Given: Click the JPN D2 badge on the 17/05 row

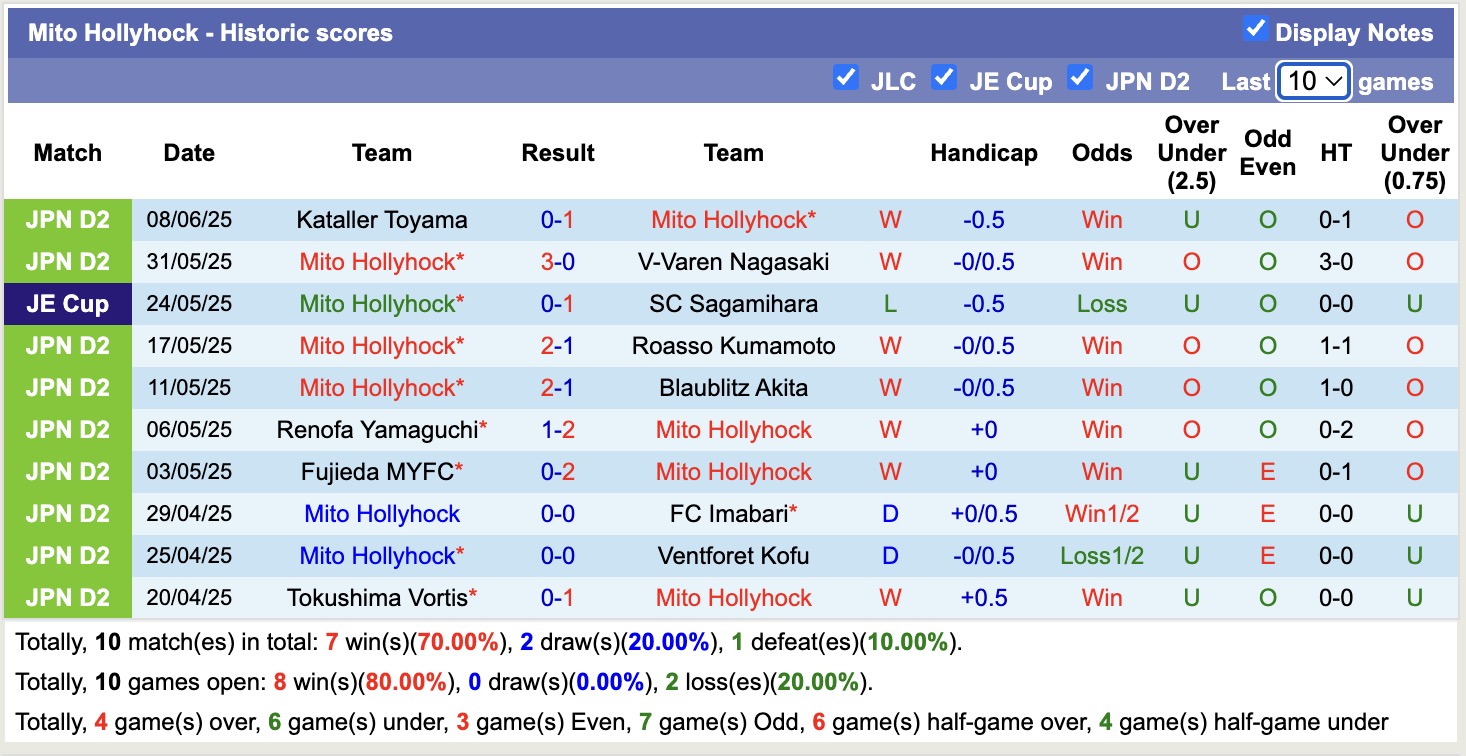Looking at the screenshot, I should click(67, 345).
